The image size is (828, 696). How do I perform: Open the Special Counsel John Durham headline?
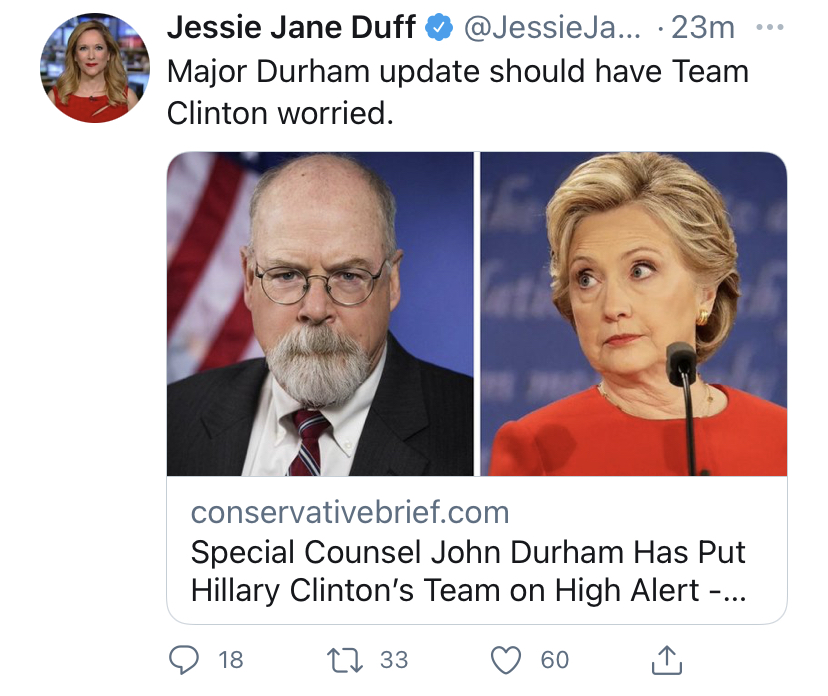pyautogui.click(x=468, y=571)
